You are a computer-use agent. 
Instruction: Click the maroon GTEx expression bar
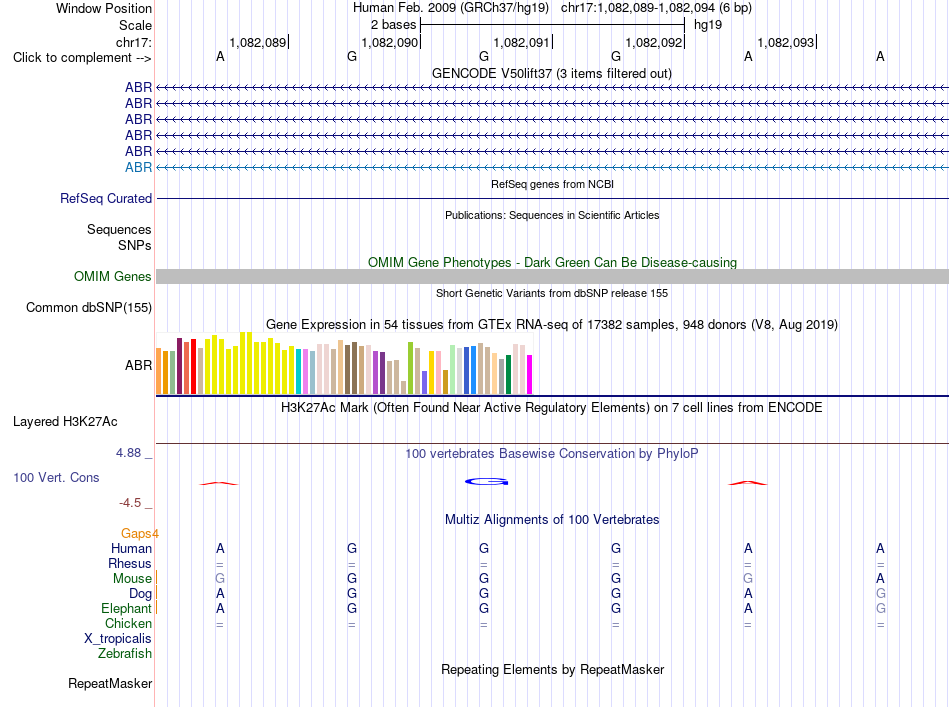(179, 366)
